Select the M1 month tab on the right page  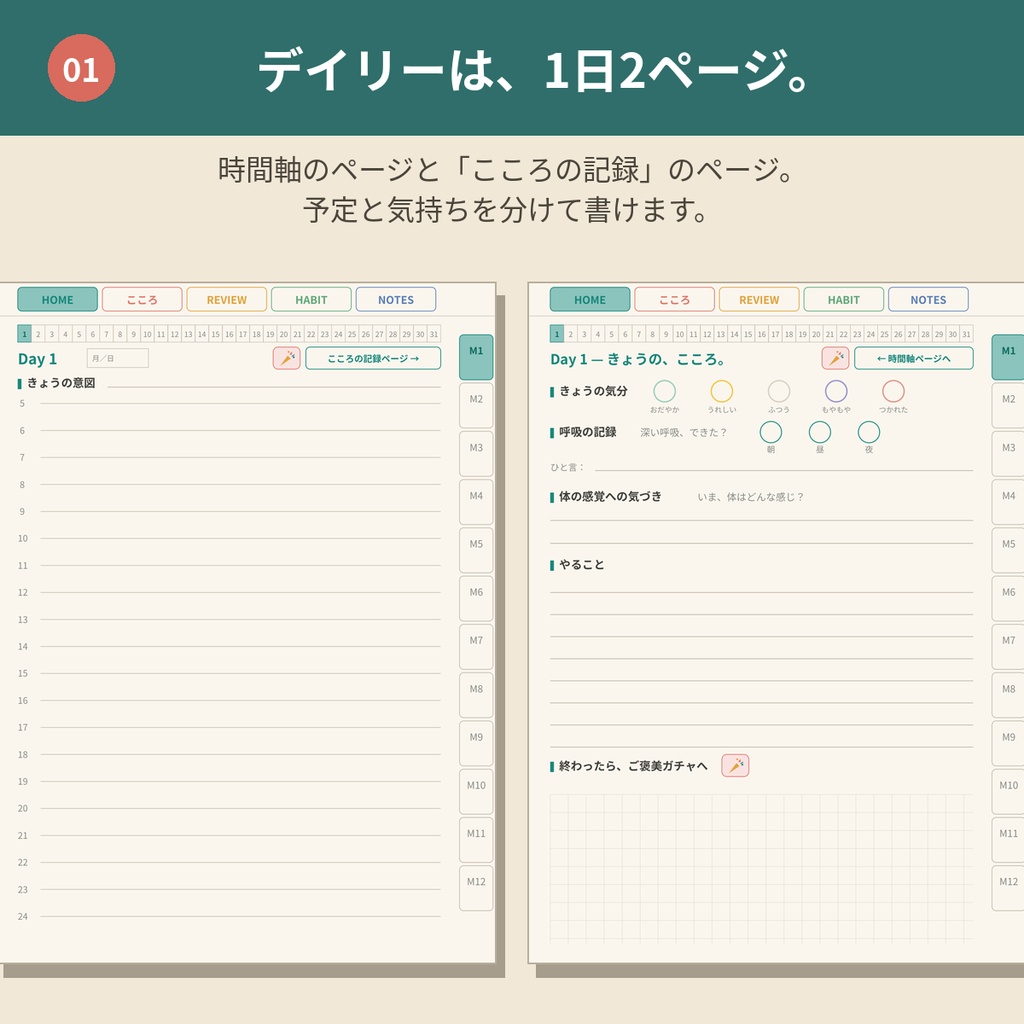coord(1008,357)
